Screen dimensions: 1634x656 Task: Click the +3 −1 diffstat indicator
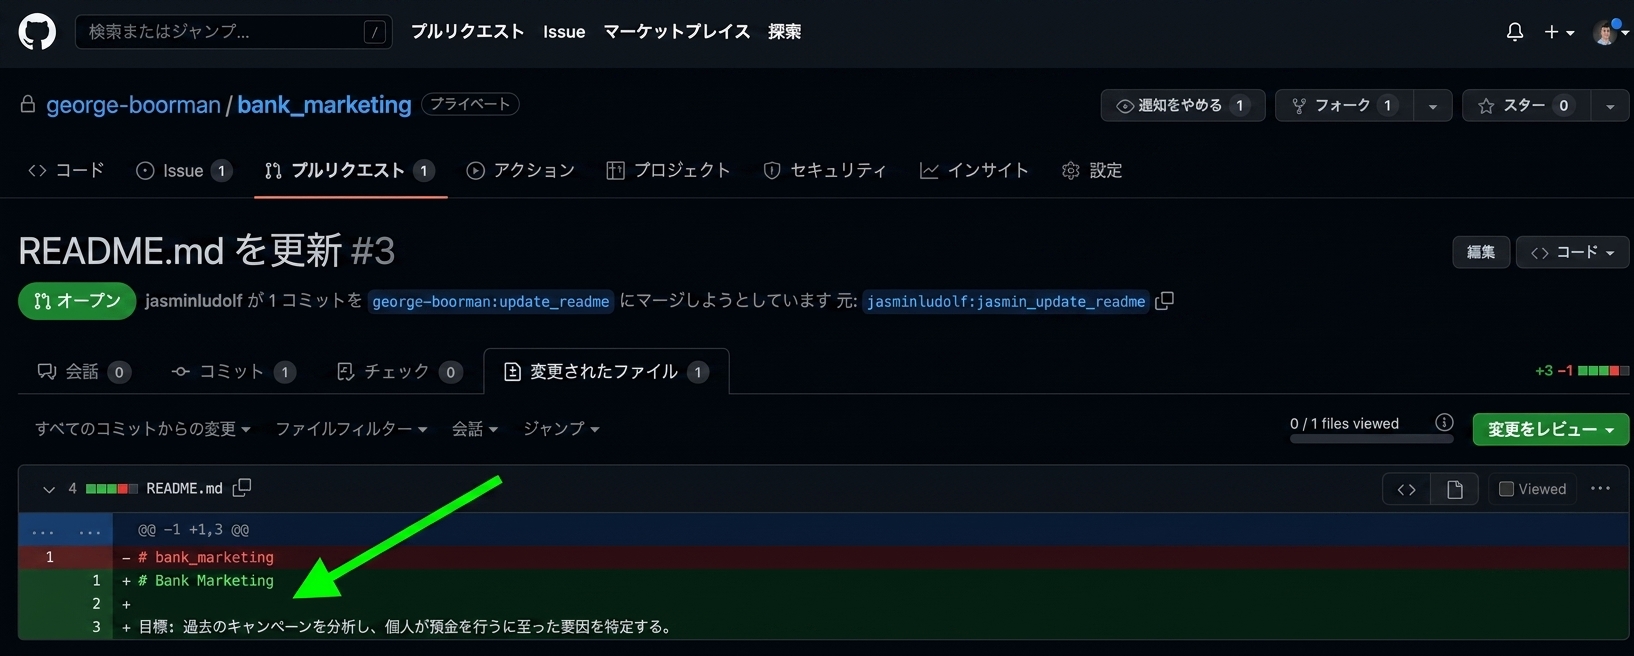pyautogui.click(x=1582, y=371)
